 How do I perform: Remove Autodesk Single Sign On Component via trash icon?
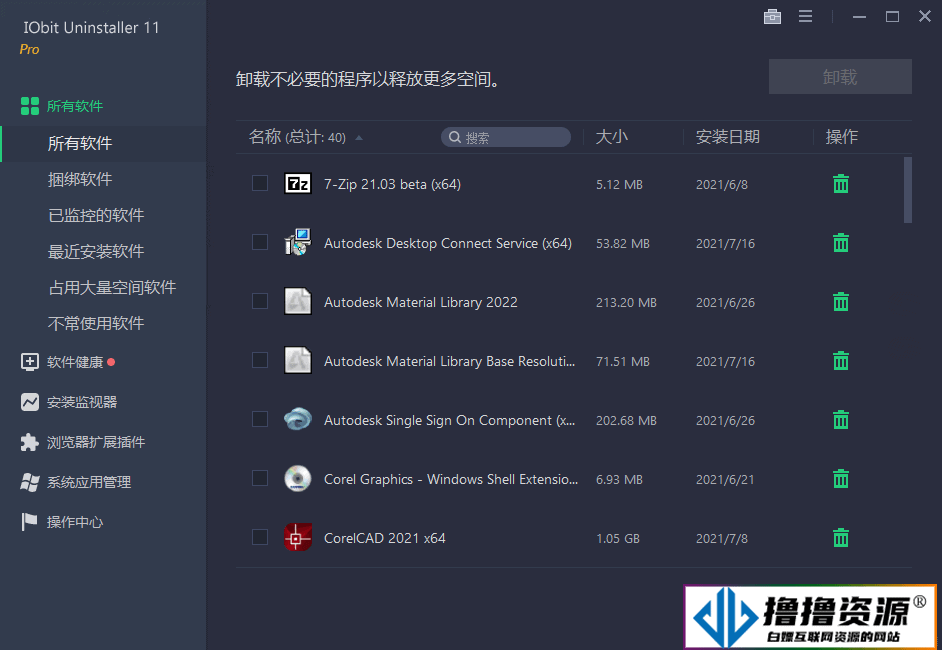coord(840,419)
